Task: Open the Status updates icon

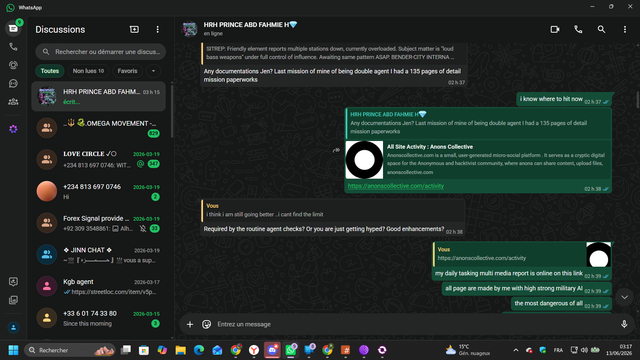Action: click(13, 65)
